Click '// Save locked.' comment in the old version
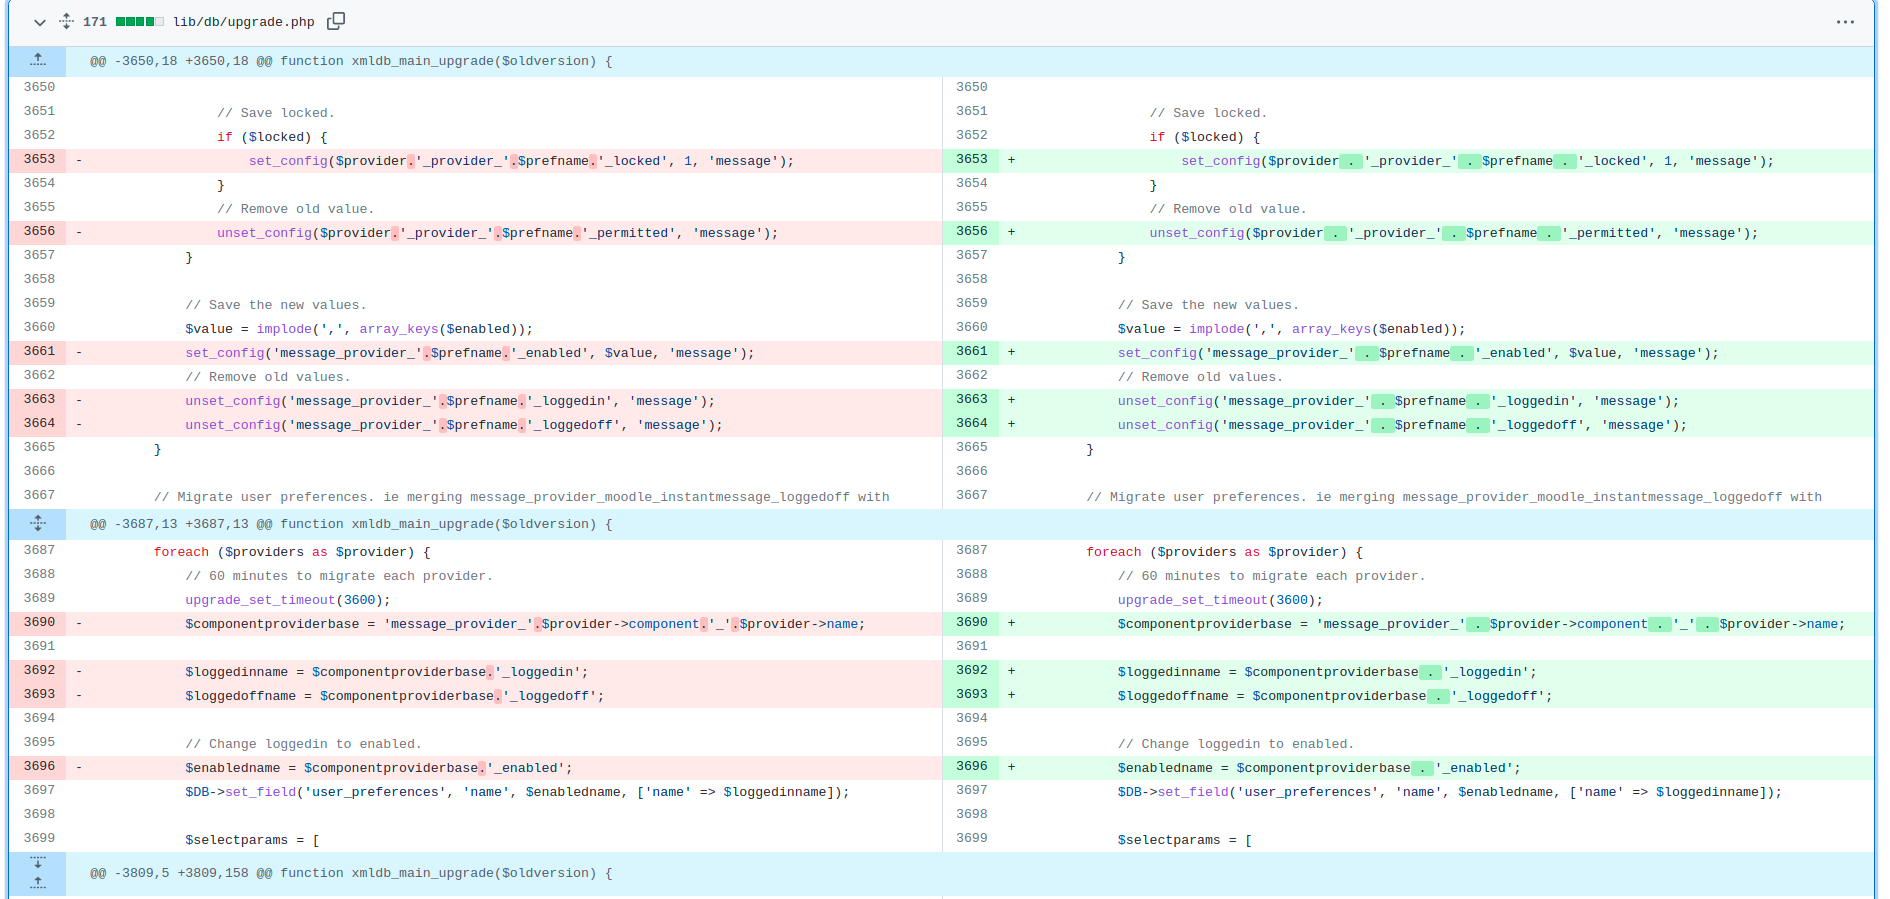 [x=276, y=113]
